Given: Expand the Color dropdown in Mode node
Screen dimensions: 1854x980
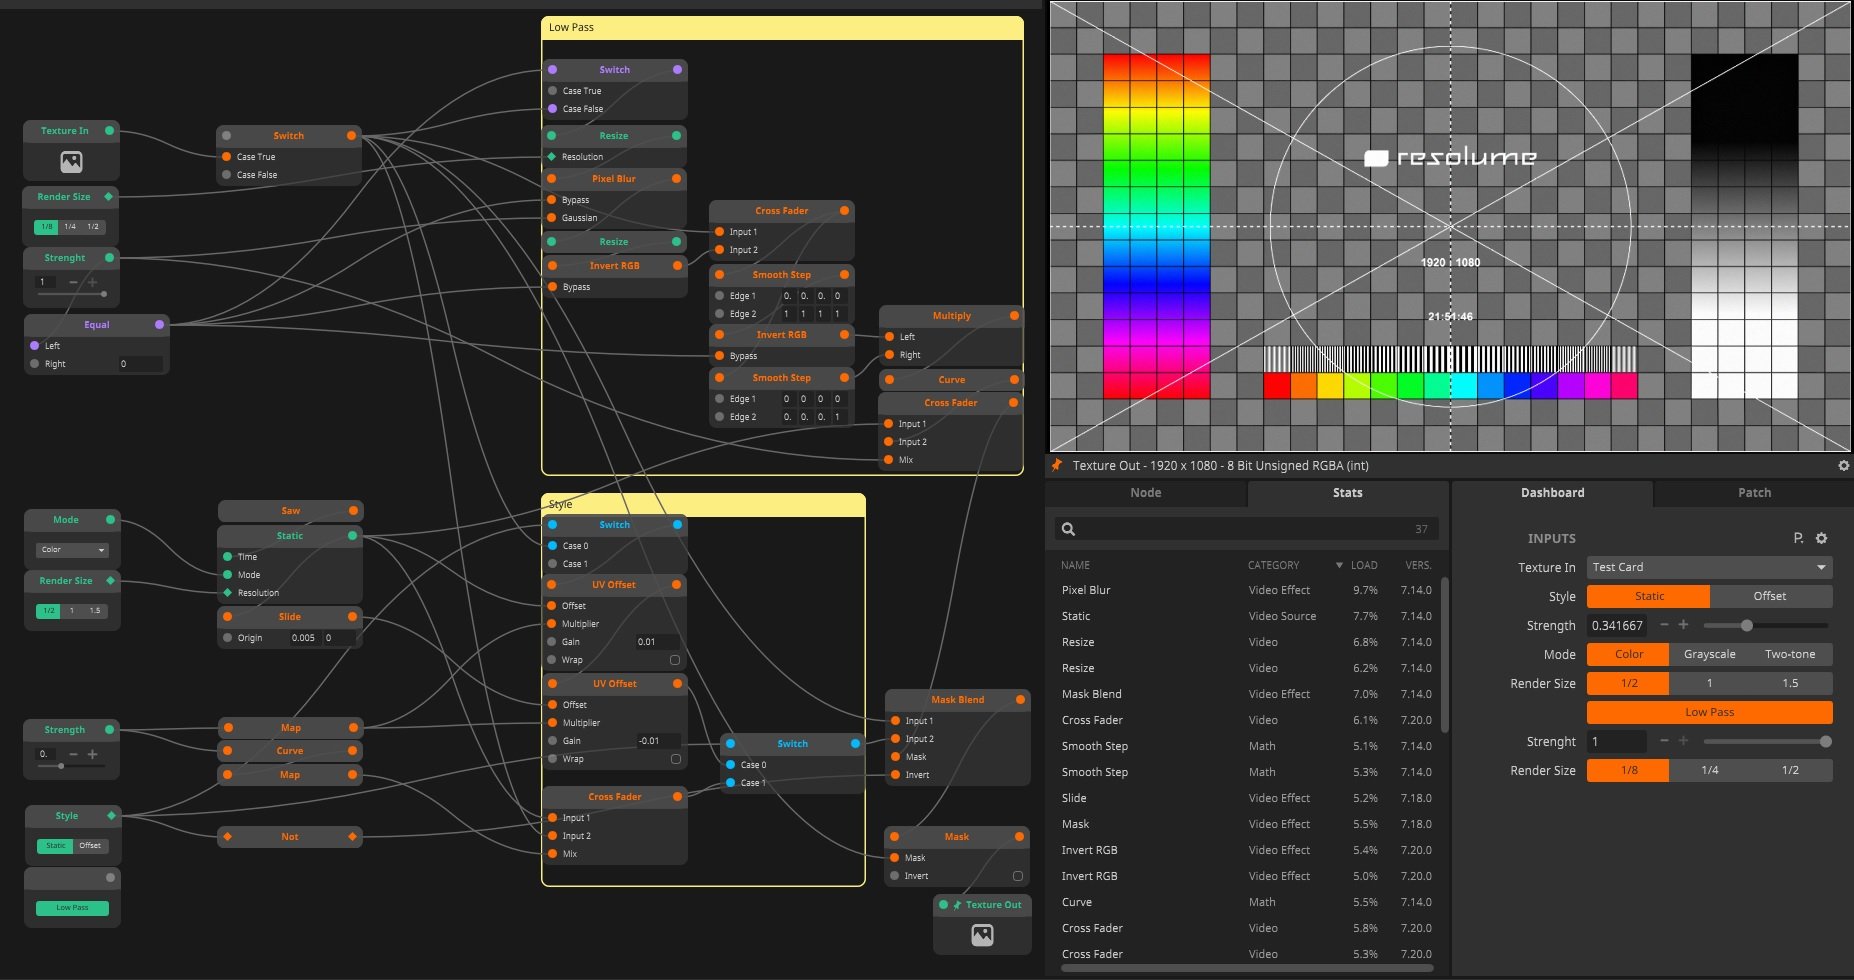Looking at the screenshot, I should (x=73, y=550).
